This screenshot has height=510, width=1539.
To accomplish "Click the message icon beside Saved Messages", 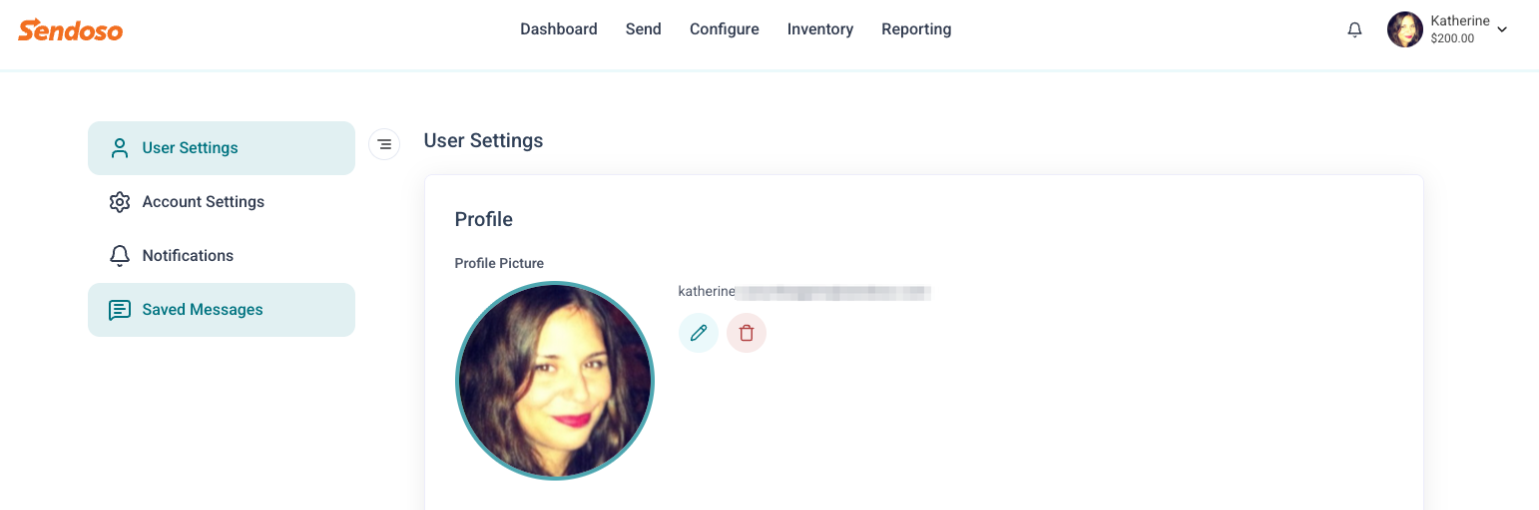I will (x=120, y=310).
